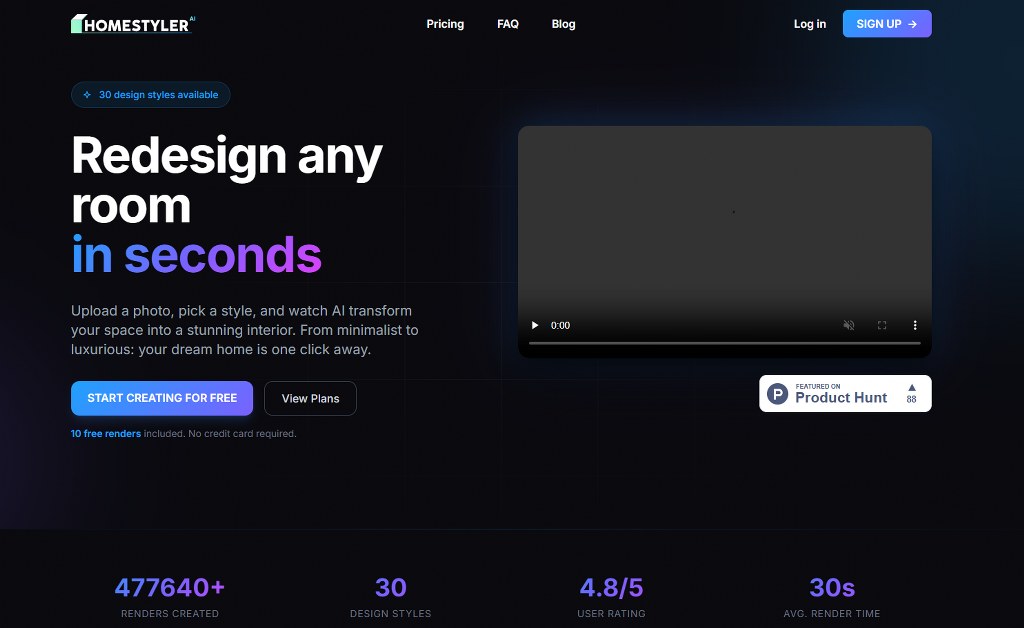Click the 'in seconds' gradient heading

[197, 255]
